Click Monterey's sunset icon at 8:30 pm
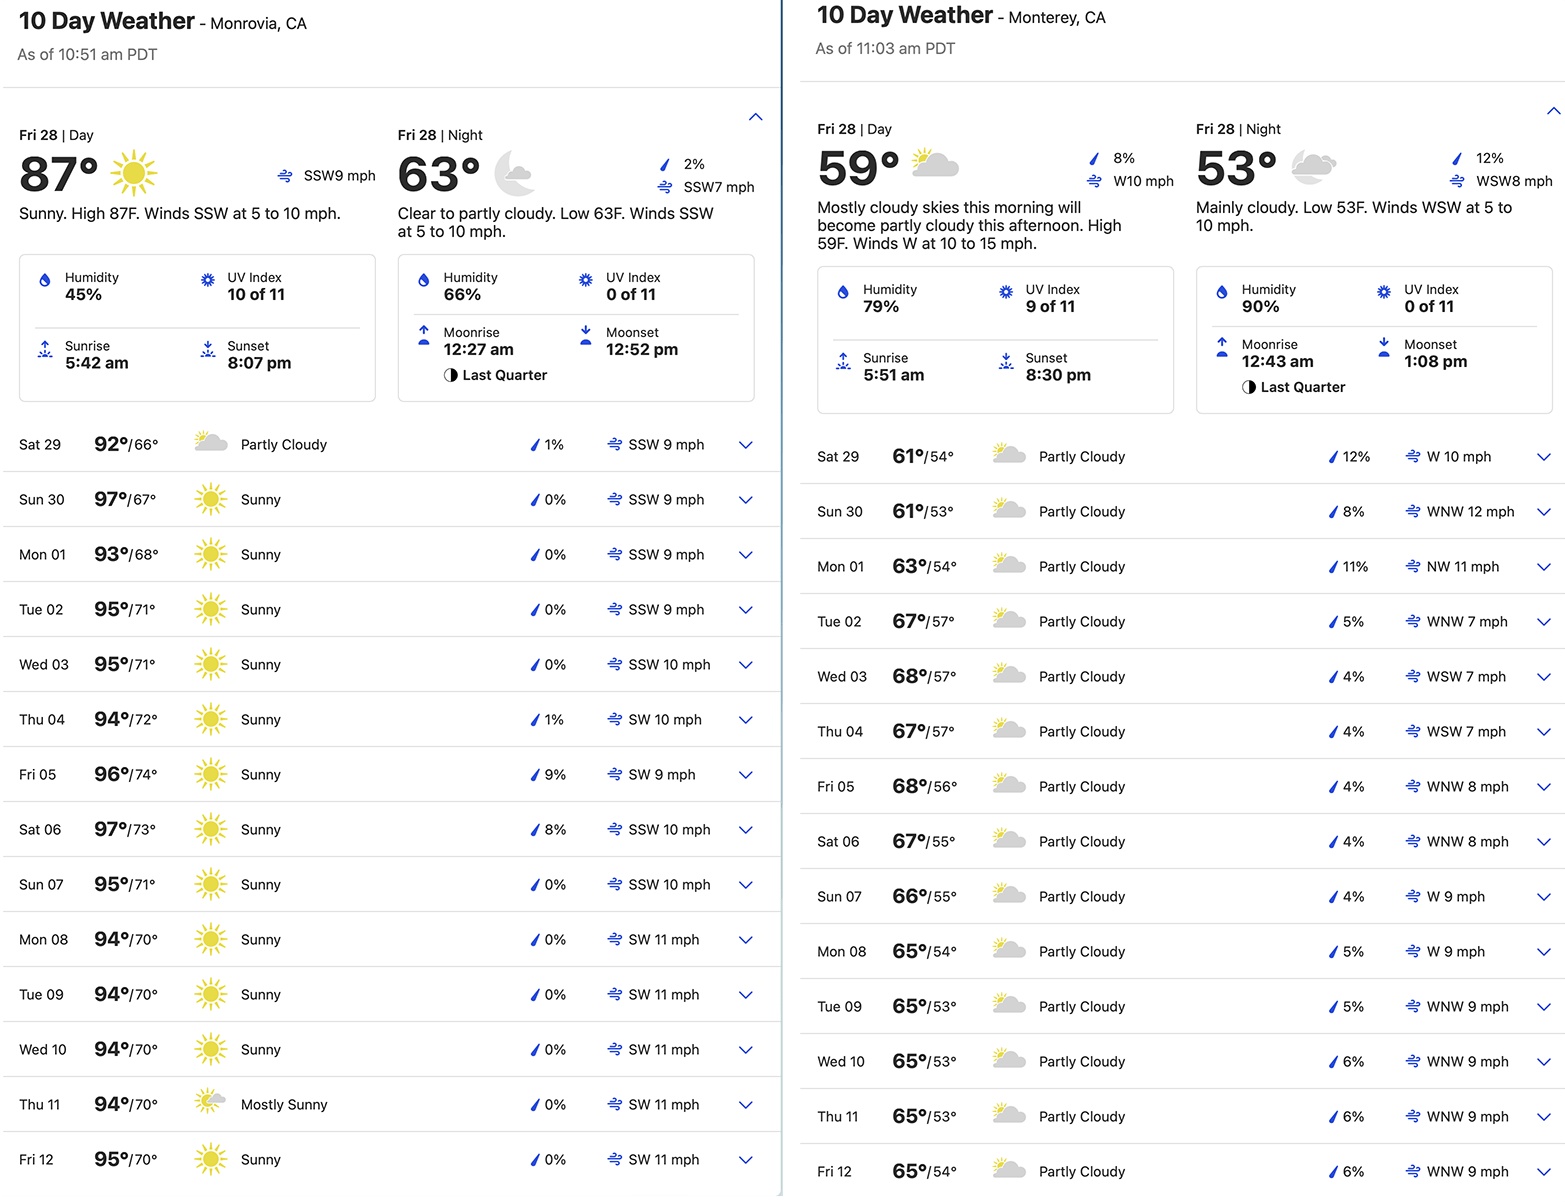This screenshot has height=1202, width=1565. 1006,361
